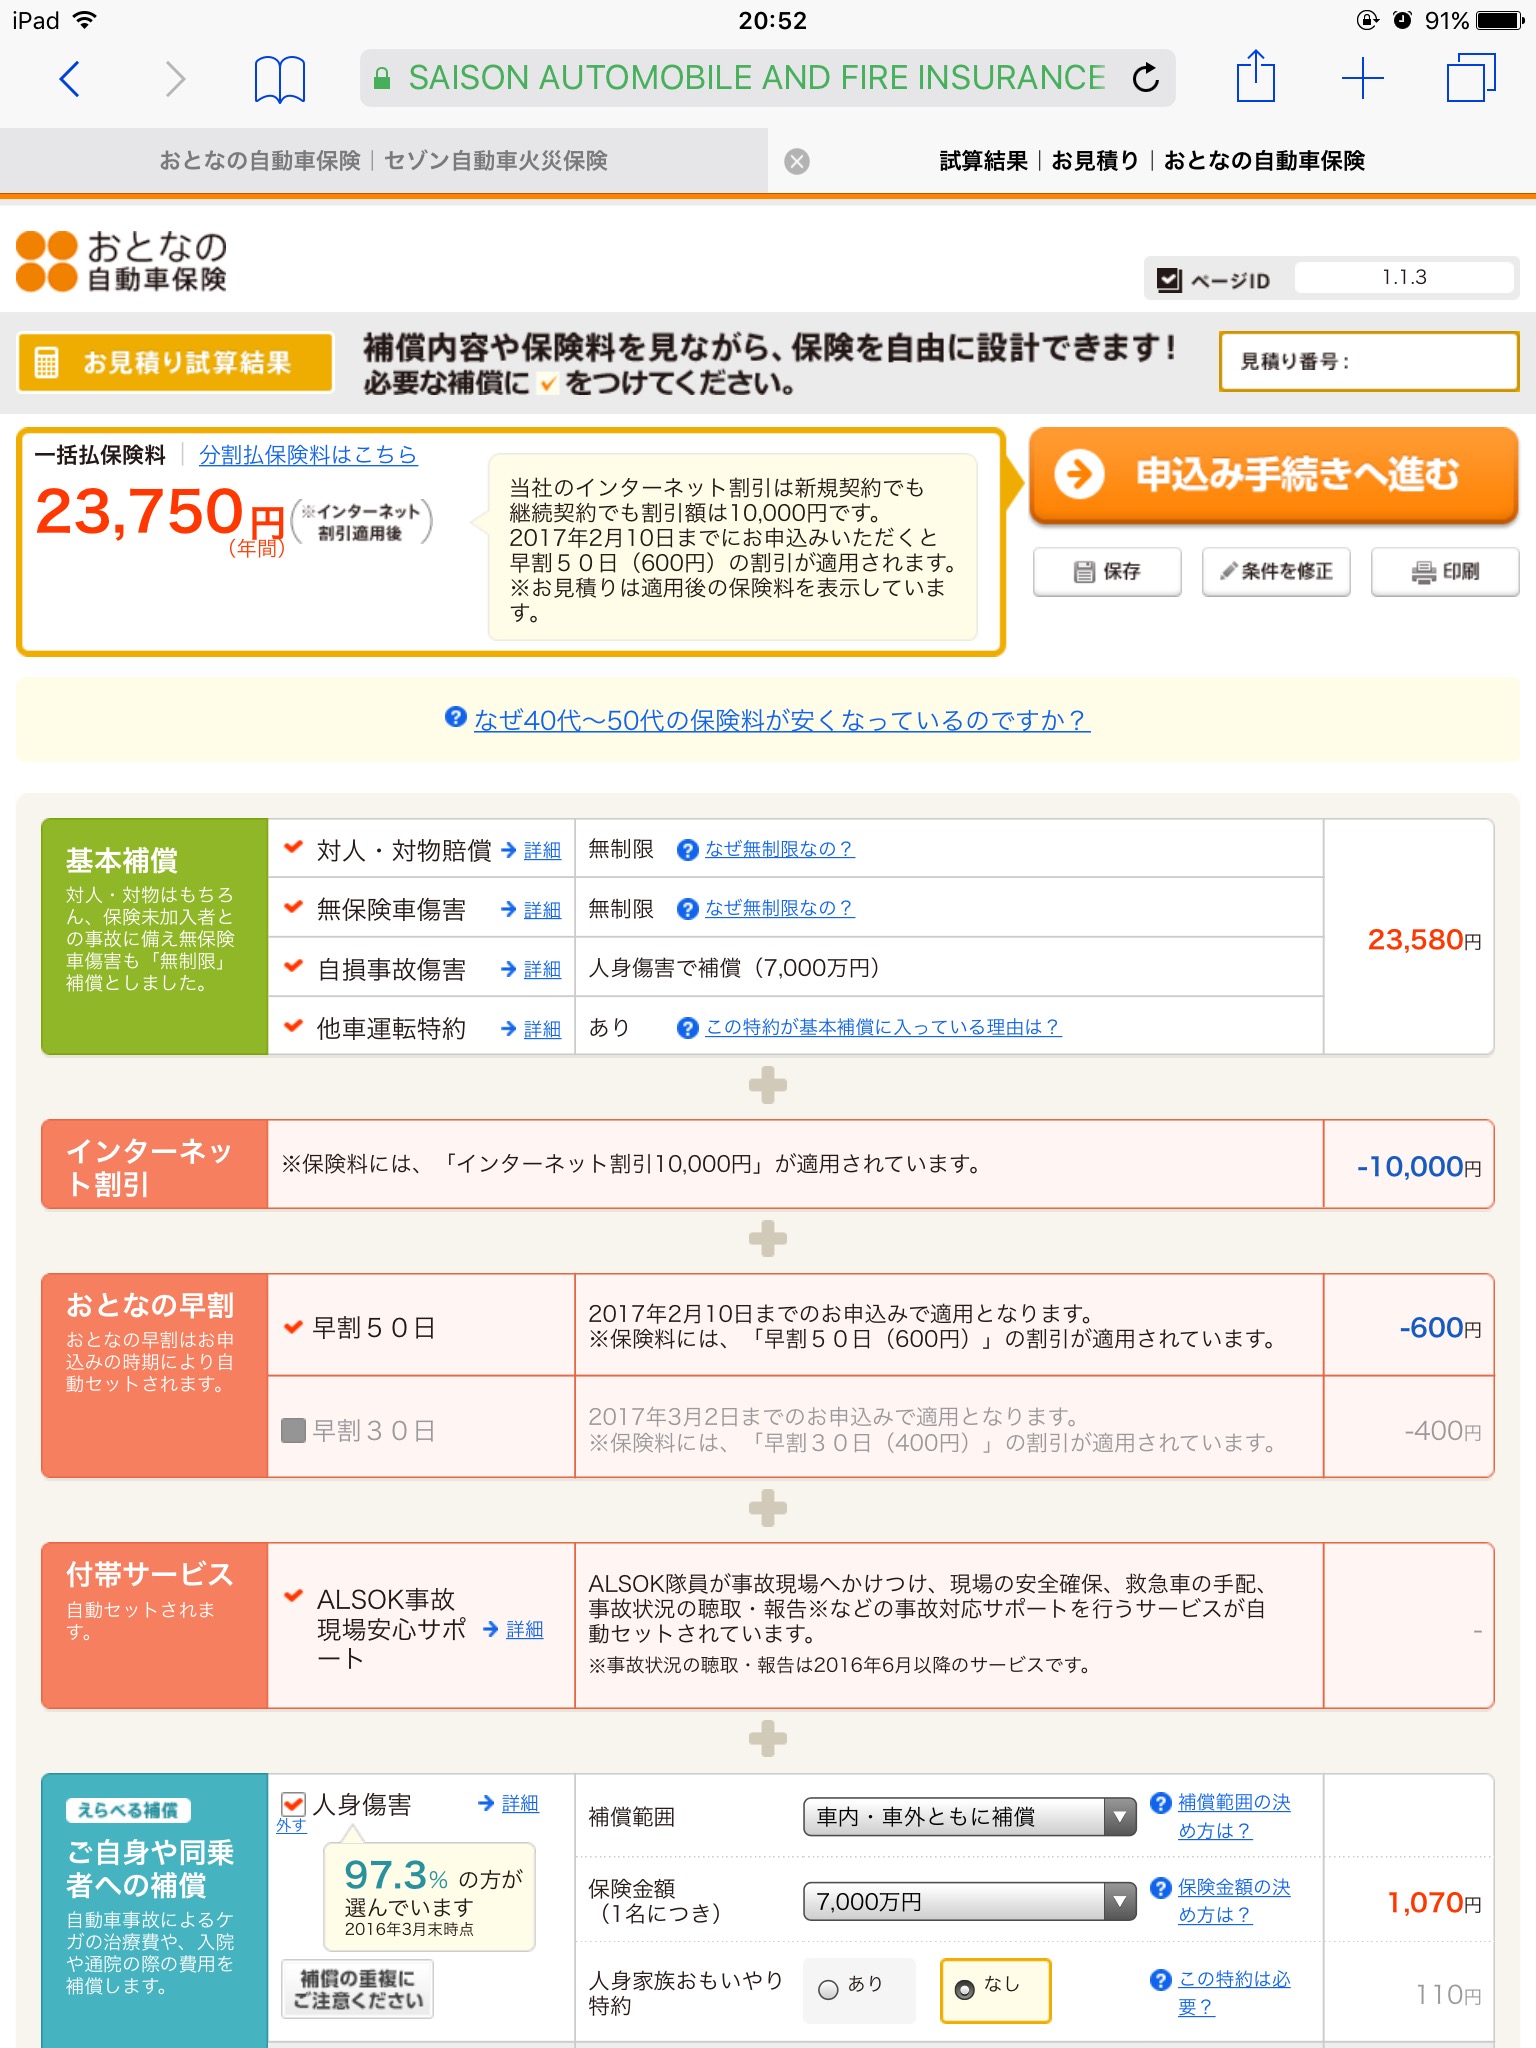Click the 保存 save button
Screen dimensions: 1536x2048
click(x=1107, y=571)
